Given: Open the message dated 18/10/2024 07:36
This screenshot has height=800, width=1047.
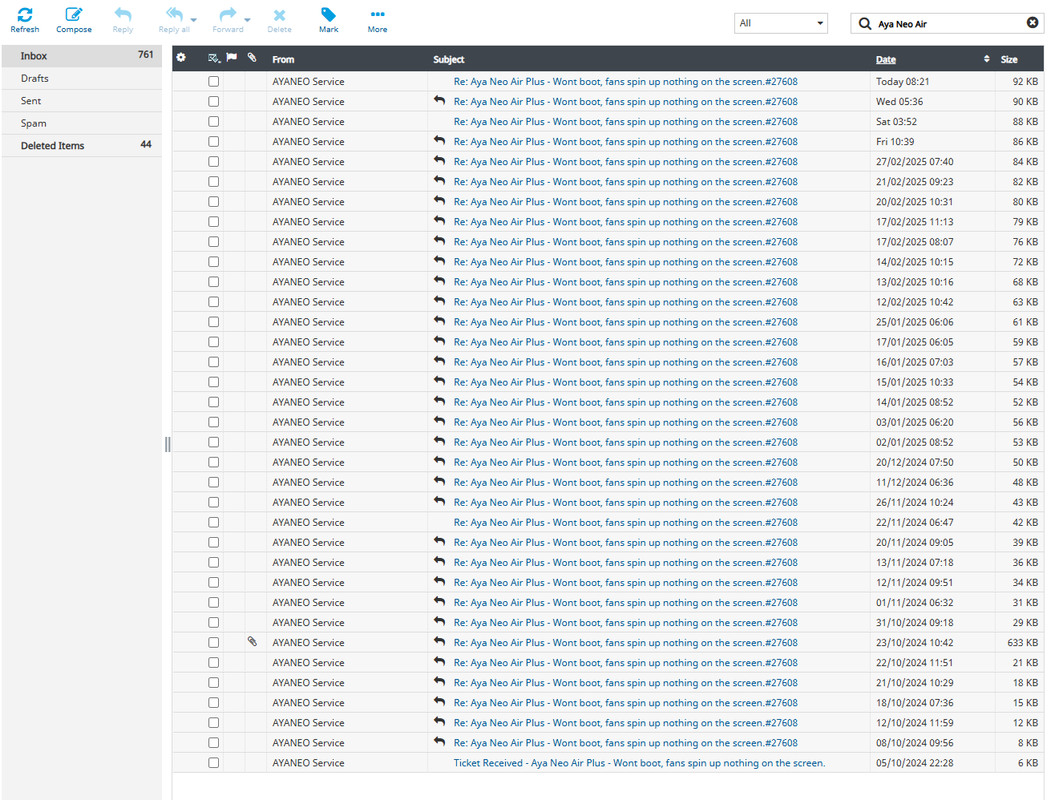Looking at the screenshot, I should [x=626, y=703].
